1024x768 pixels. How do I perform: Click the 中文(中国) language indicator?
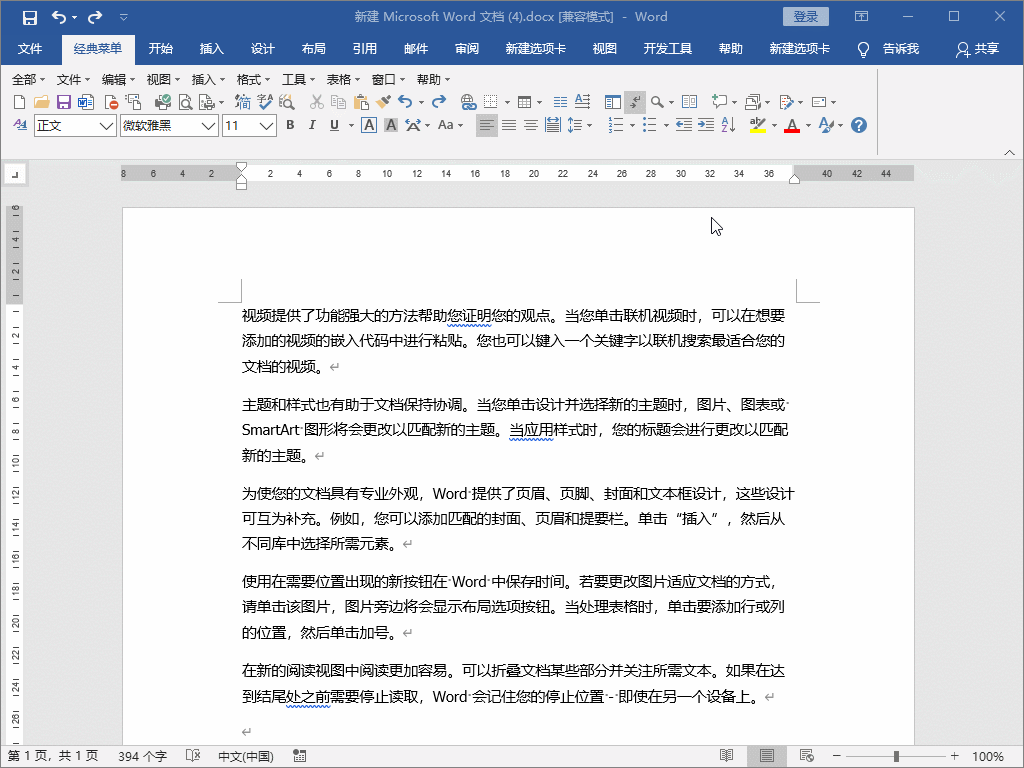246,756
